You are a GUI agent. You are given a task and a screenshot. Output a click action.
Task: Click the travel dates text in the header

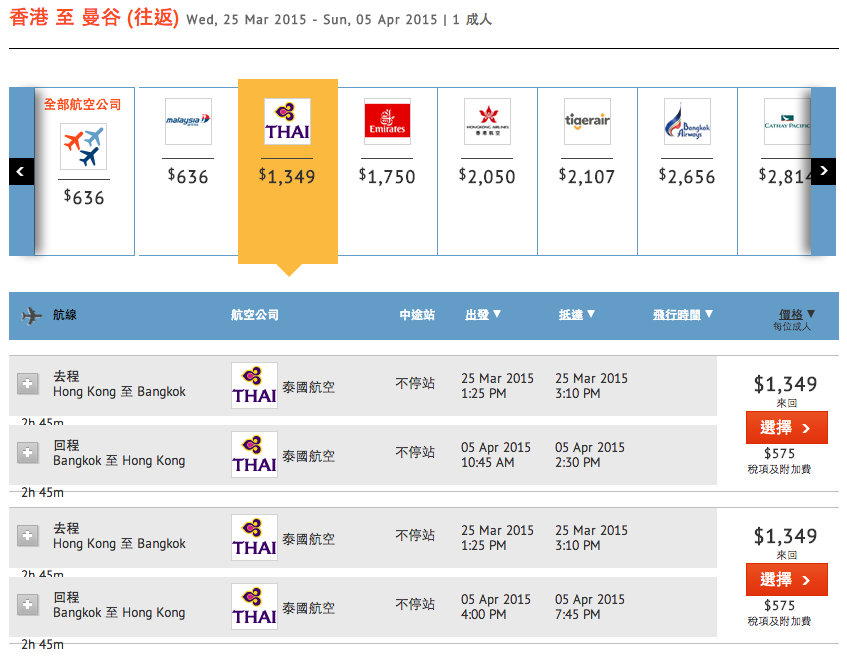[x=312, y=19]
